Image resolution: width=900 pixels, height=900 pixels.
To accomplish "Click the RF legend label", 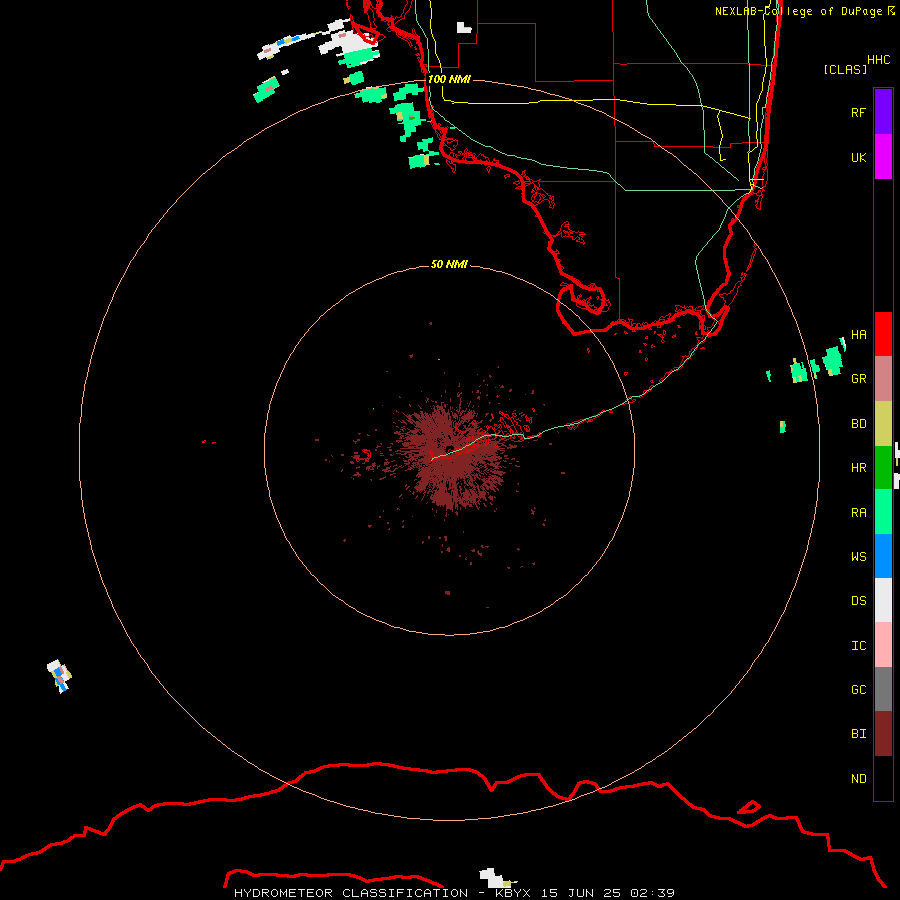I will [x=858, y=112].
